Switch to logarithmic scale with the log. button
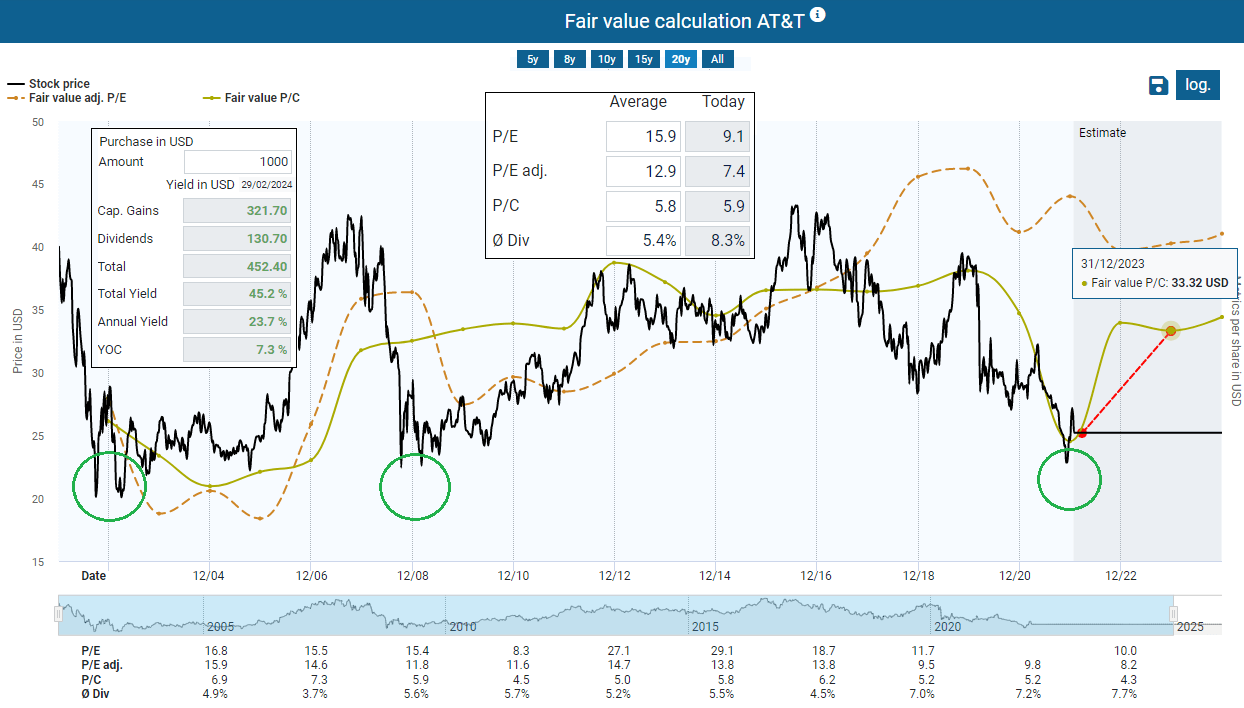This screenshot has width=1244, height=708. click(1198, 85)
